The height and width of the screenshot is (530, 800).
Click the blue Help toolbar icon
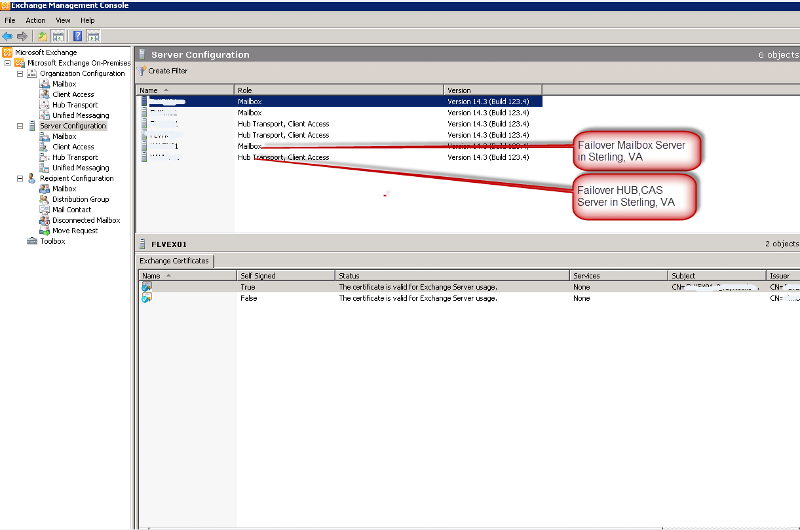coord(78,36)
